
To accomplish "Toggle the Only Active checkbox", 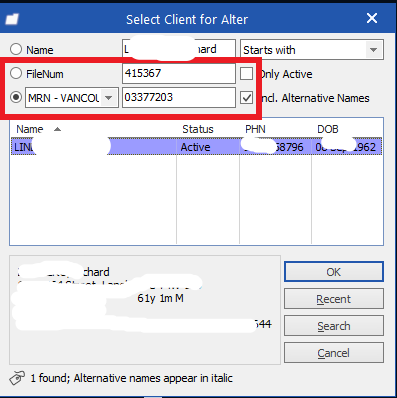I will coord(246,74).
